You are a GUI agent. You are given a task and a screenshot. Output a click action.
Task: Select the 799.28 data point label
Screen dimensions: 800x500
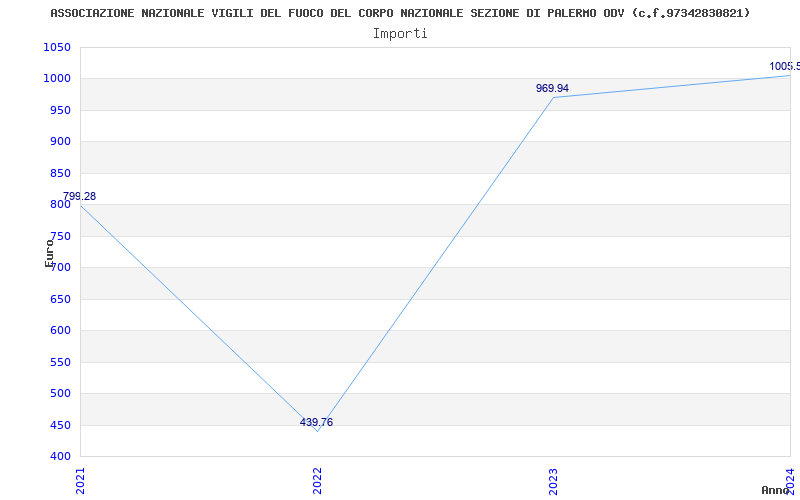point(79,196)
